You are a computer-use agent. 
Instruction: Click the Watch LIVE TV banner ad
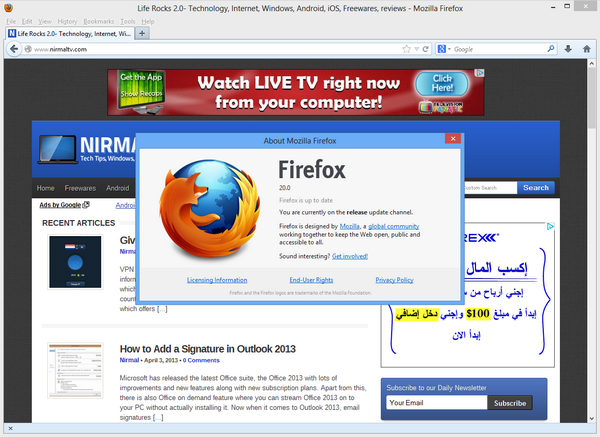pos(296,92)
